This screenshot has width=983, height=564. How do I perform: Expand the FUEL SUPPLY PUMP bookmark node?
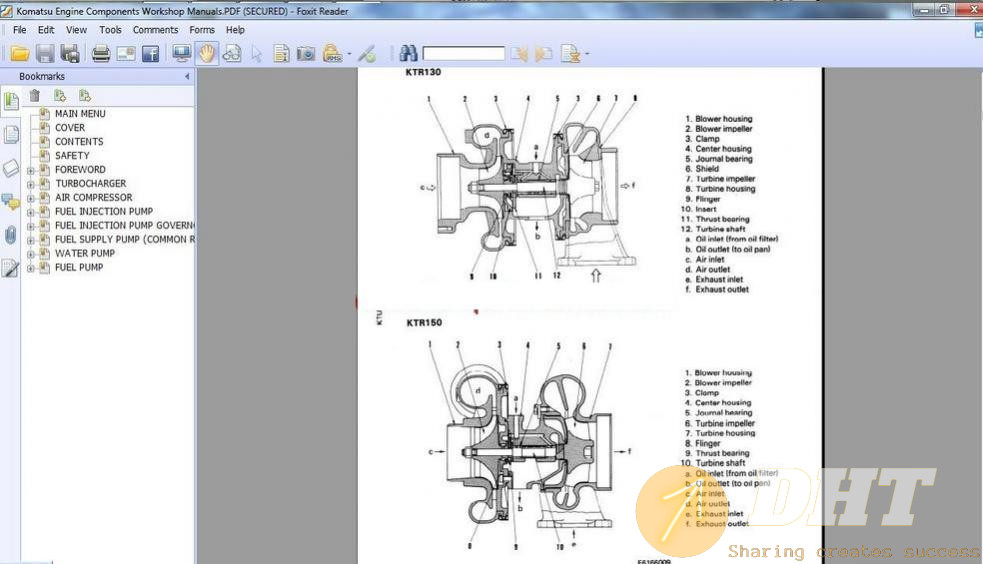coord(30,240)
